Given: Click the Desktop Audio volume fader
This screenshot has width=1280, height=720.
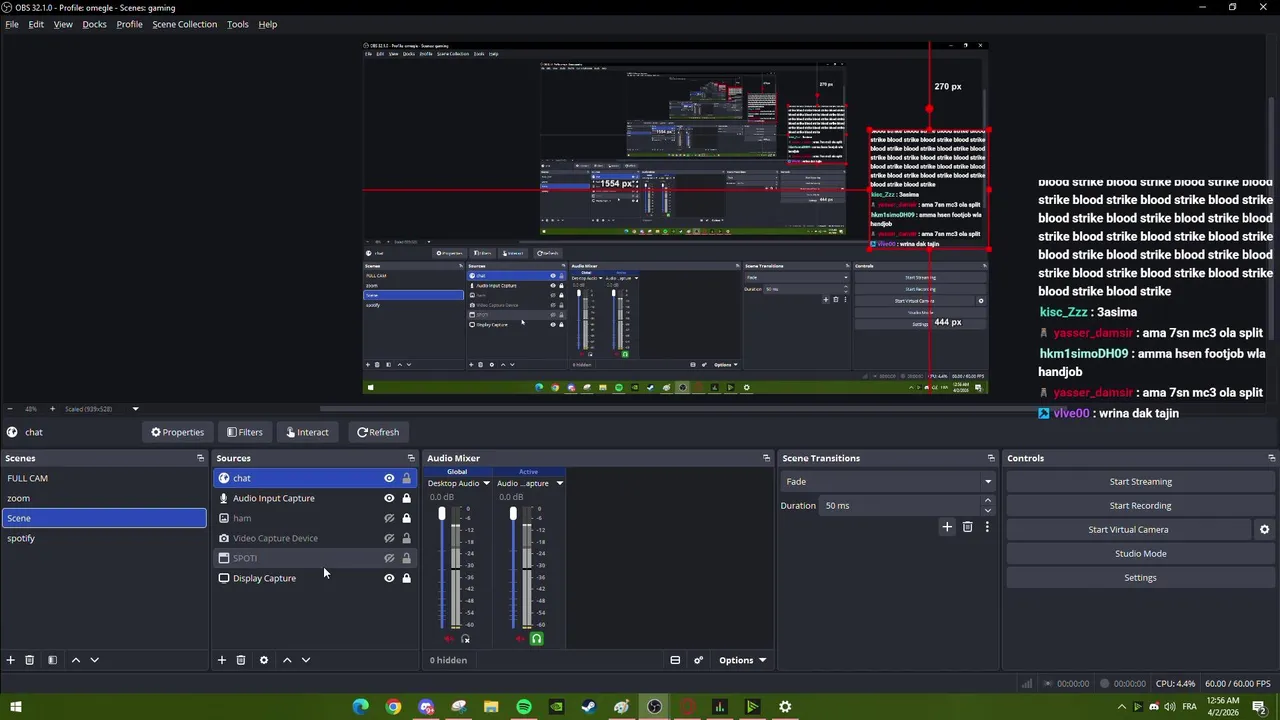Looking at the screenshot, I should (x=442, y=514).
